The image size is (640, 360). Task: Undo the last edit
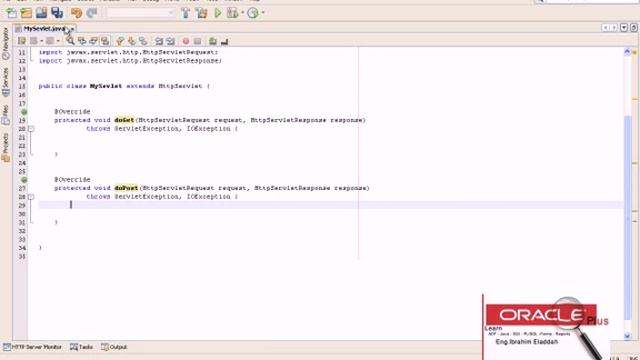76,13
